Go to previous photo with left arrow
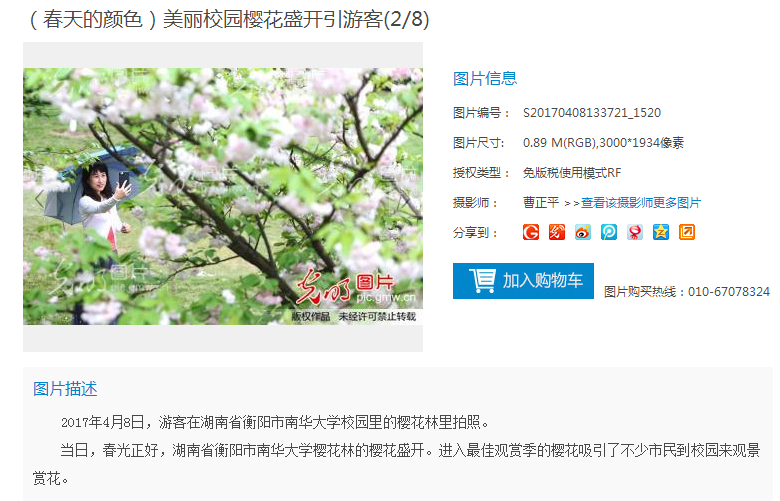This screenshot has width=780, height=501. coord(39,198)
